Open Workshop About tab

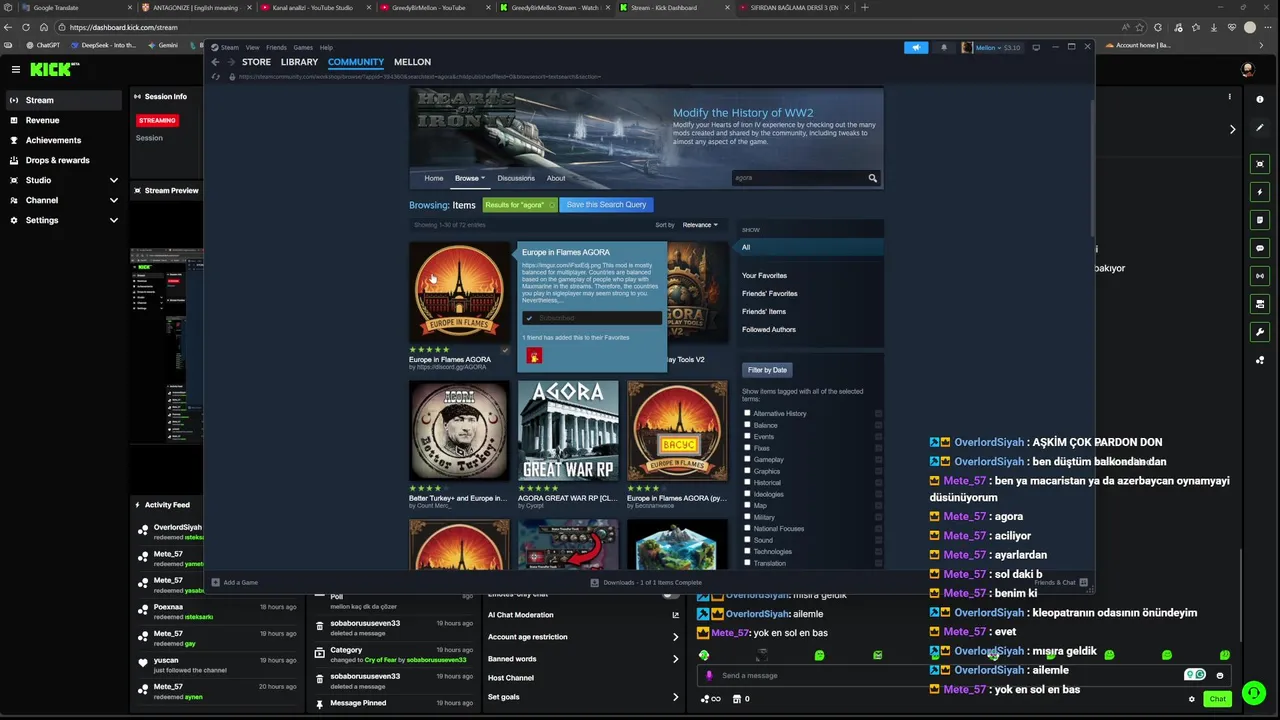pyautogui.click(x=556, y=178)
